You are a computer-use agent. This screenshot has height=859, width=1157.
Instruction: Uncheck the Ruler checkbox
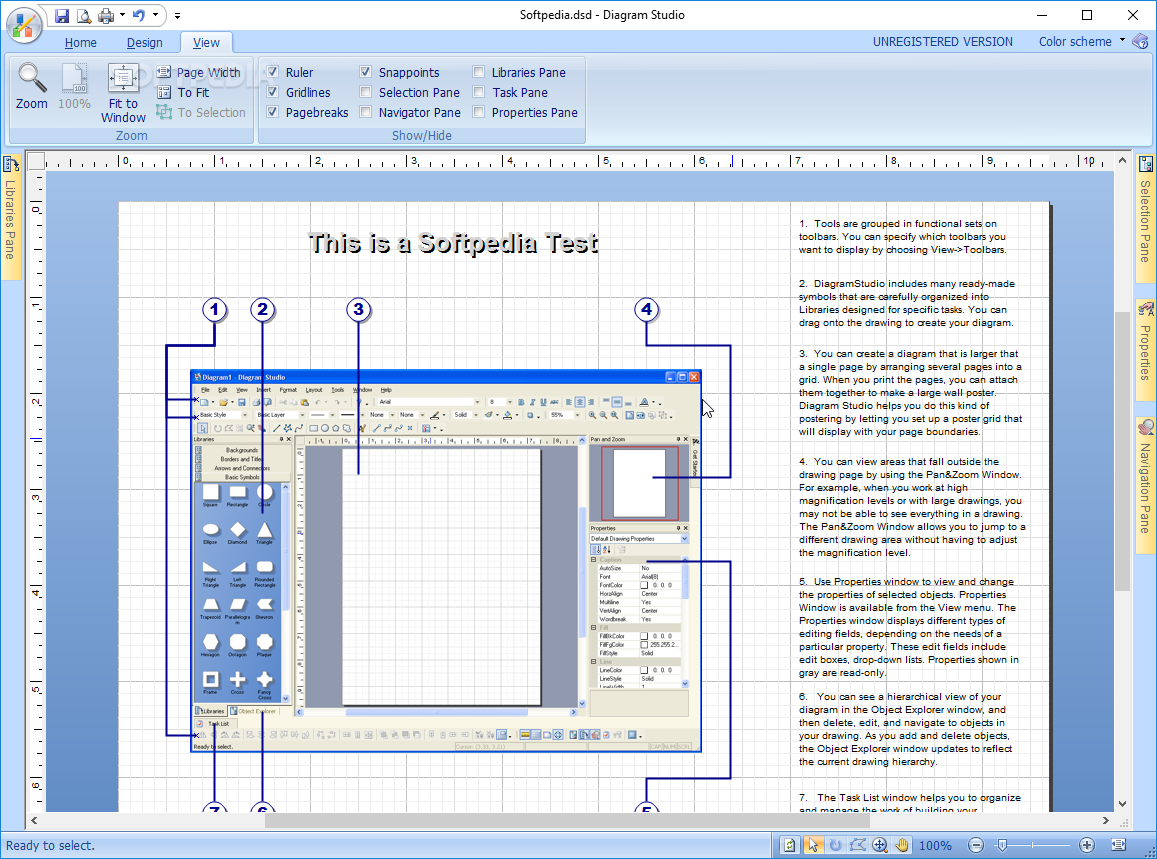(x=273, y=72)
